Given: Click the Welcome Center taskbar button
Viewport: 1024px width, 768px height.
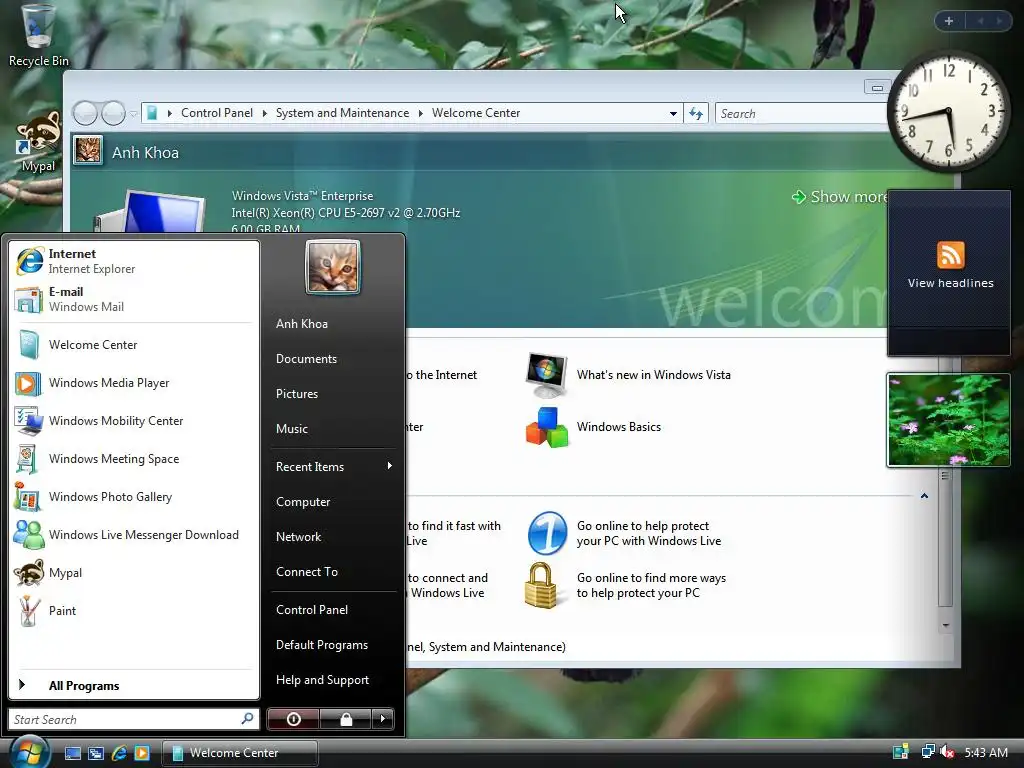Looking at the screenshot, I should pyautogui.click(x=240, y=753).
